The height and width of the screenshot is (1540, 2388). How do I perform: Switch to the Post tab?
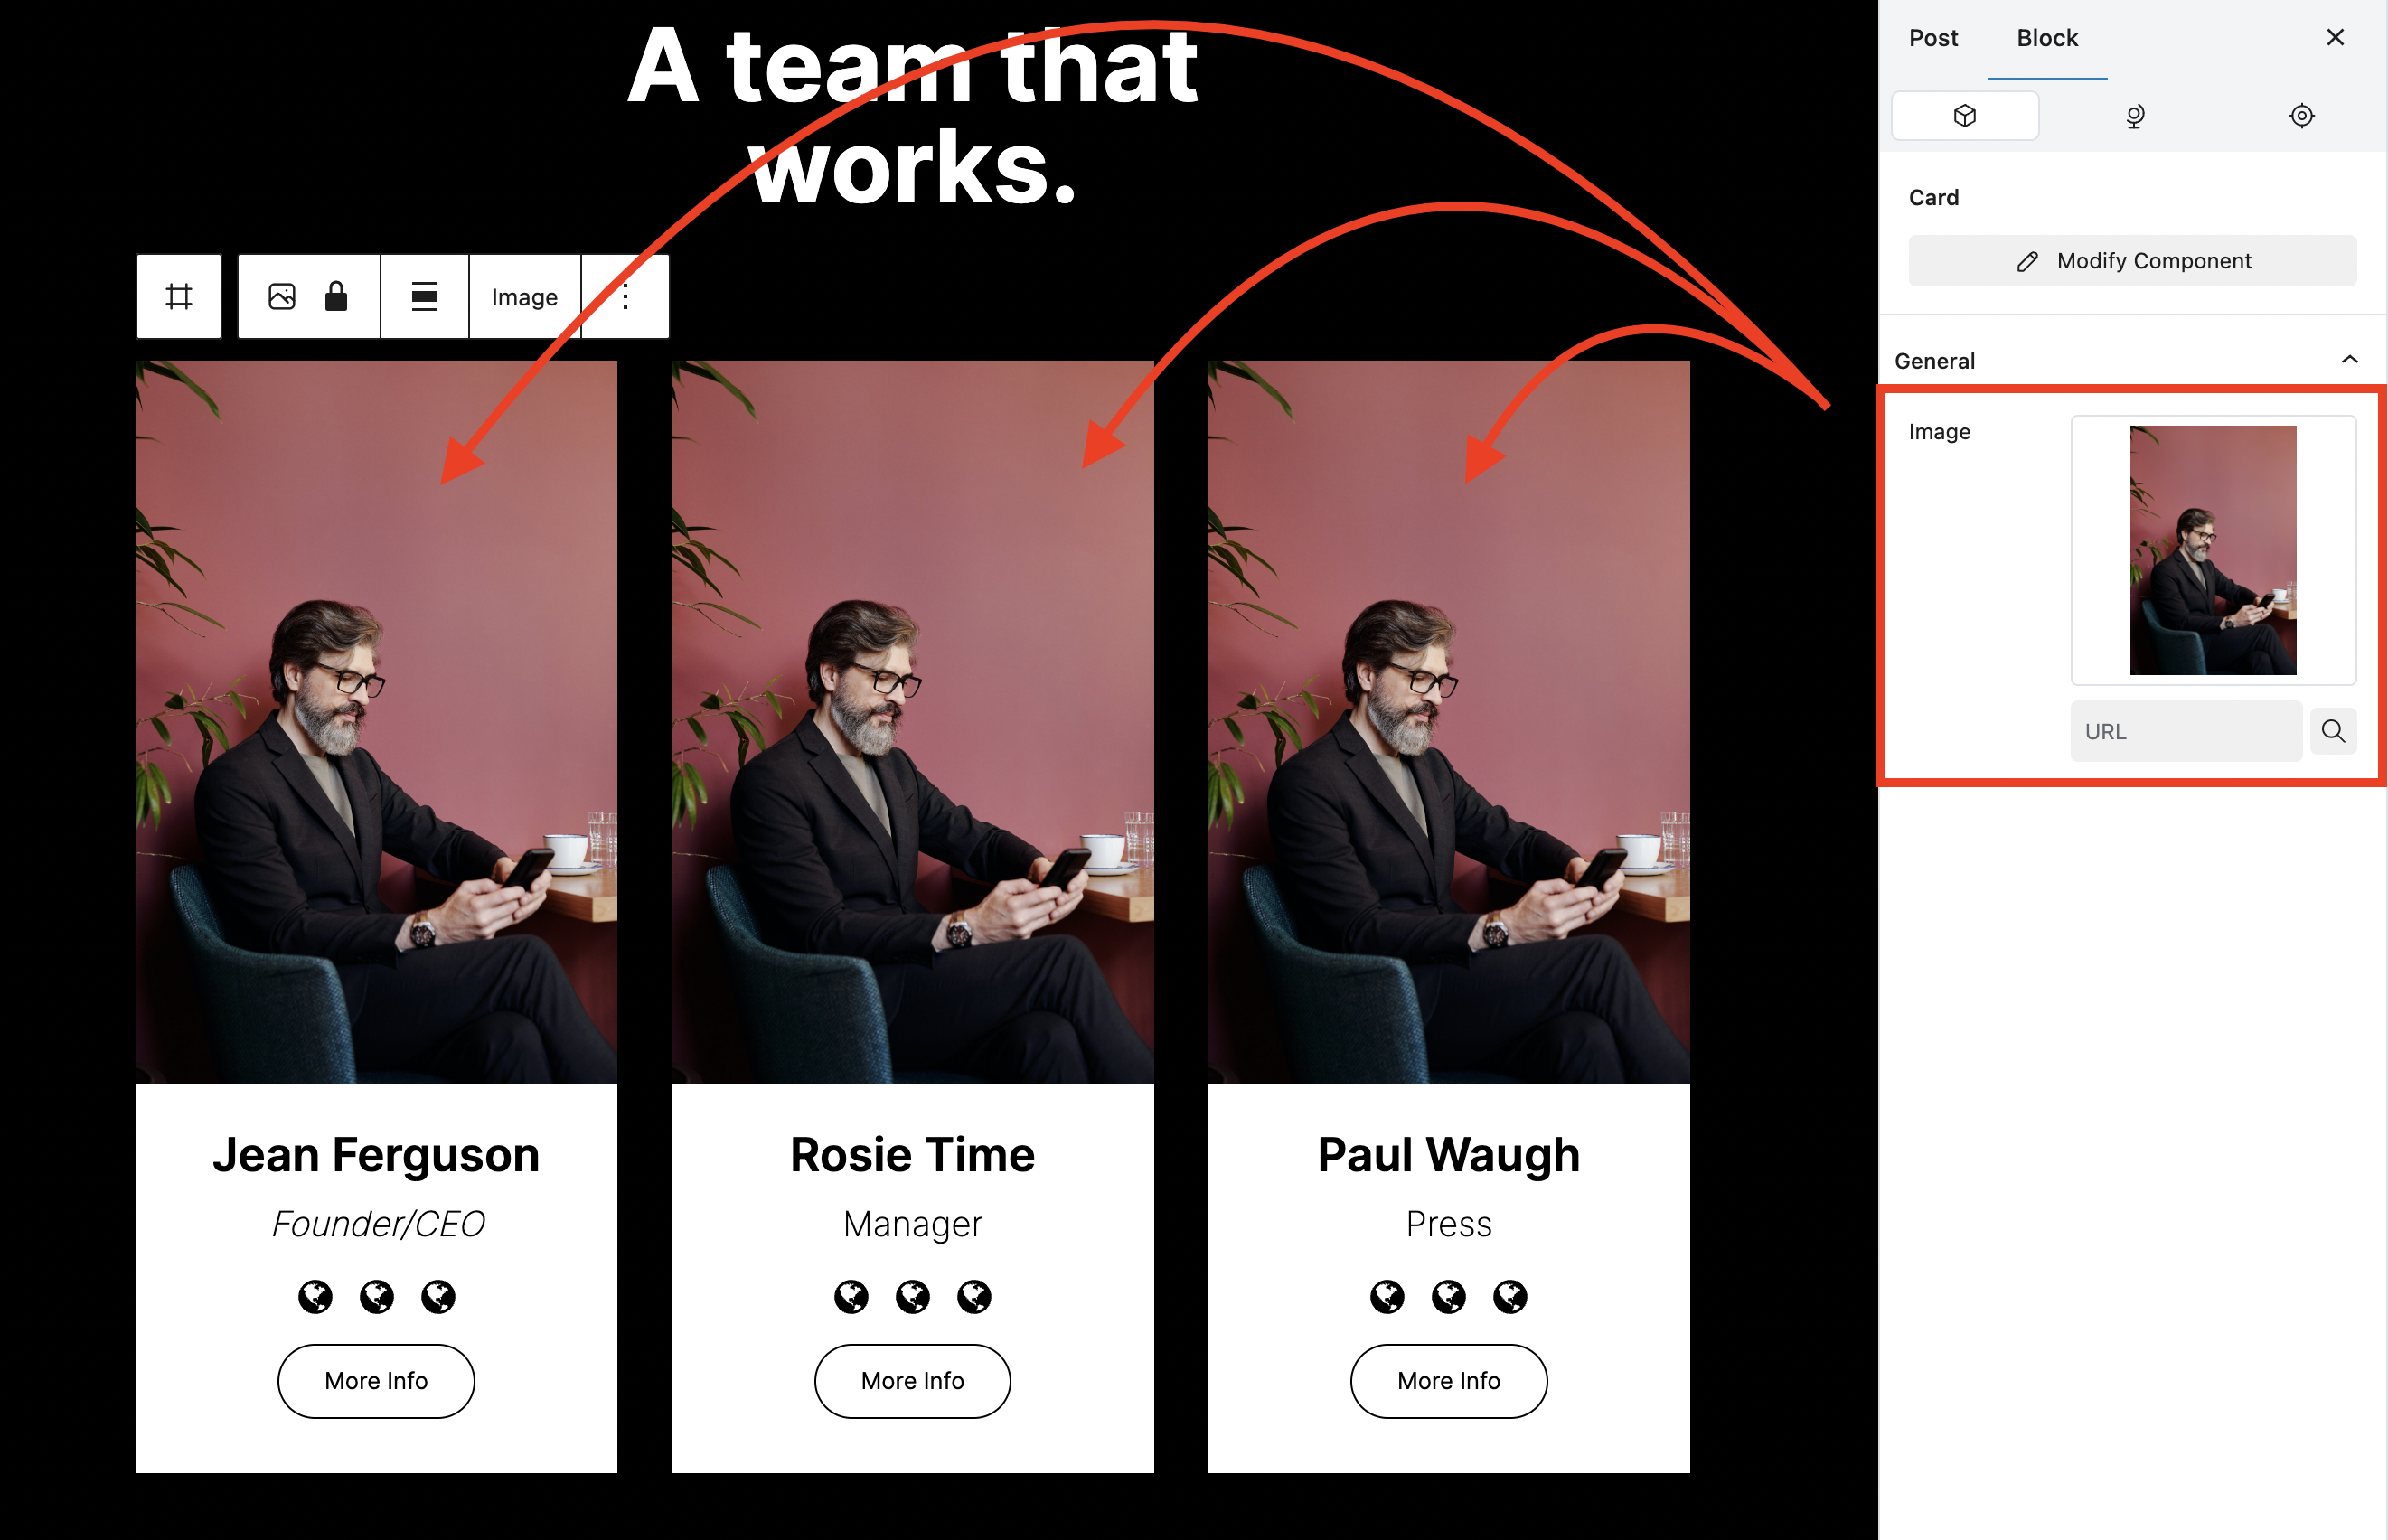[1933, 38]
